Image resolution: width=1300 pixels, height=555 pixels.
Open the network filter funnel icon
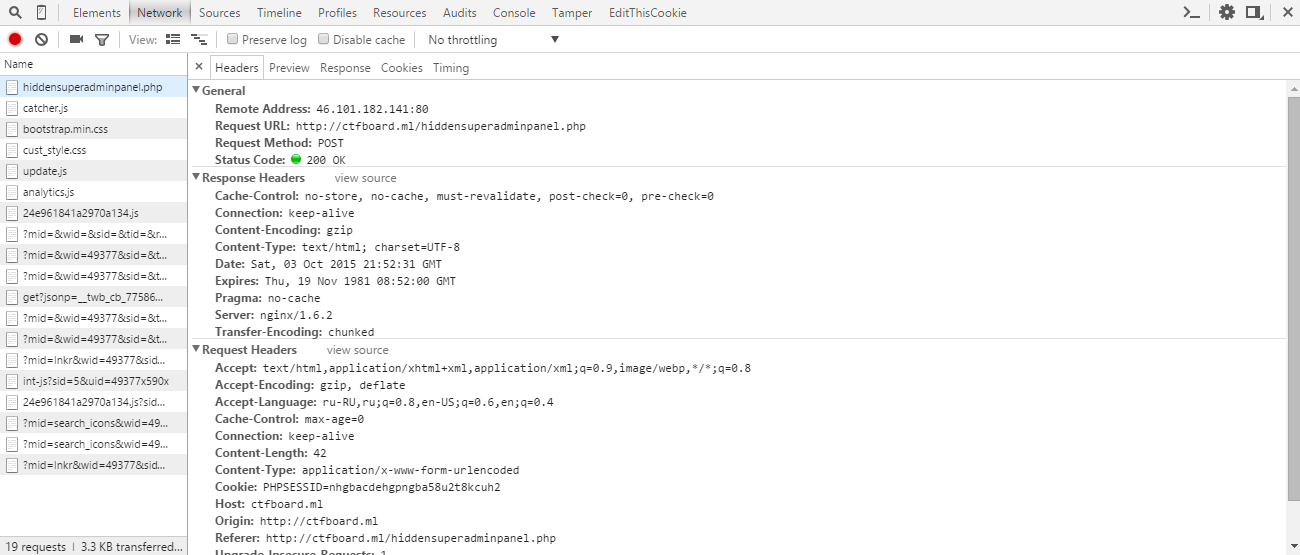click(102, 40)
